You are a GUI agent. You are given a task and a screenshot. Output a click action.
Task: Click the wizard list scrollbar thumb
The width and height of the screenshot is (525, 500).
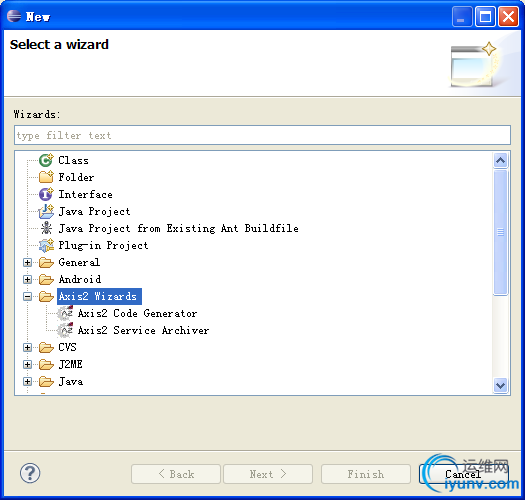[500, 232]
